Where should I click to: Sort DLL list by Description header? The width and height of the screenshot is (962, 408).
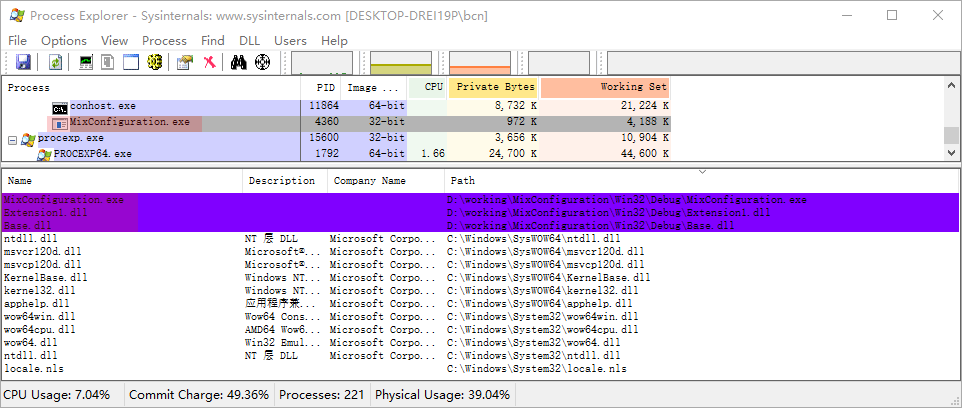click(286, 181)
